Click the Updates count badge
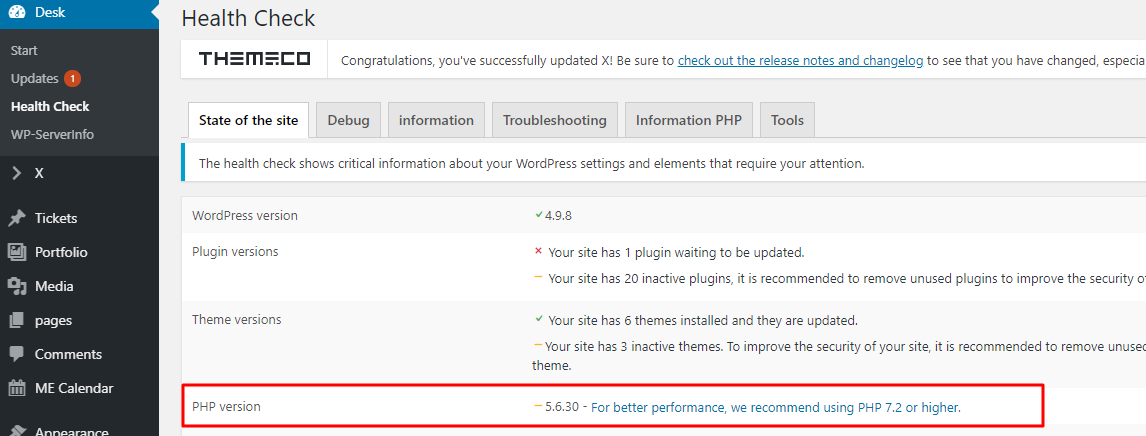 (x=72, y=78)
